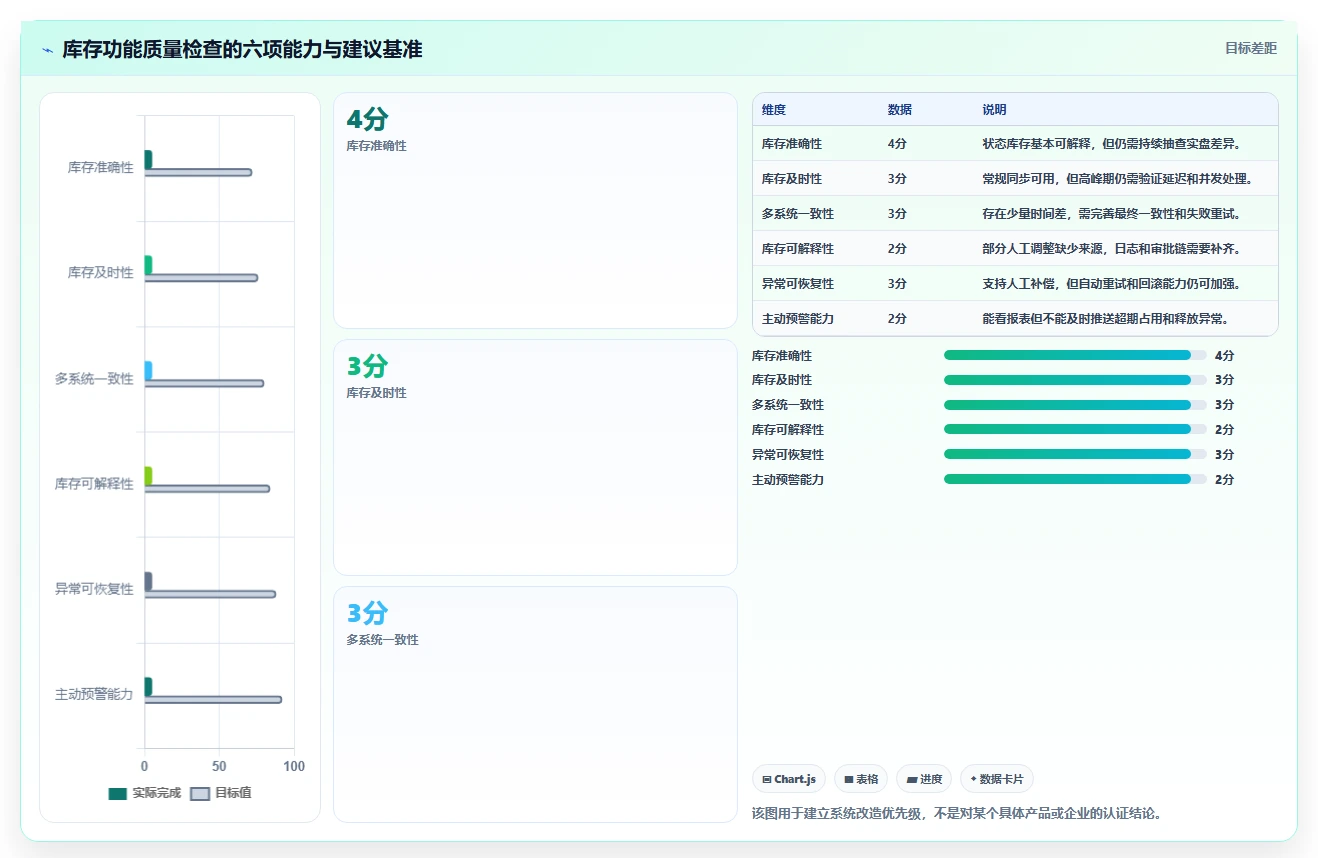Viewport: 1318px width, 858px height.
Task: Click the green 库存可解释性 actual bar in chart
Action: pos(148,476)
